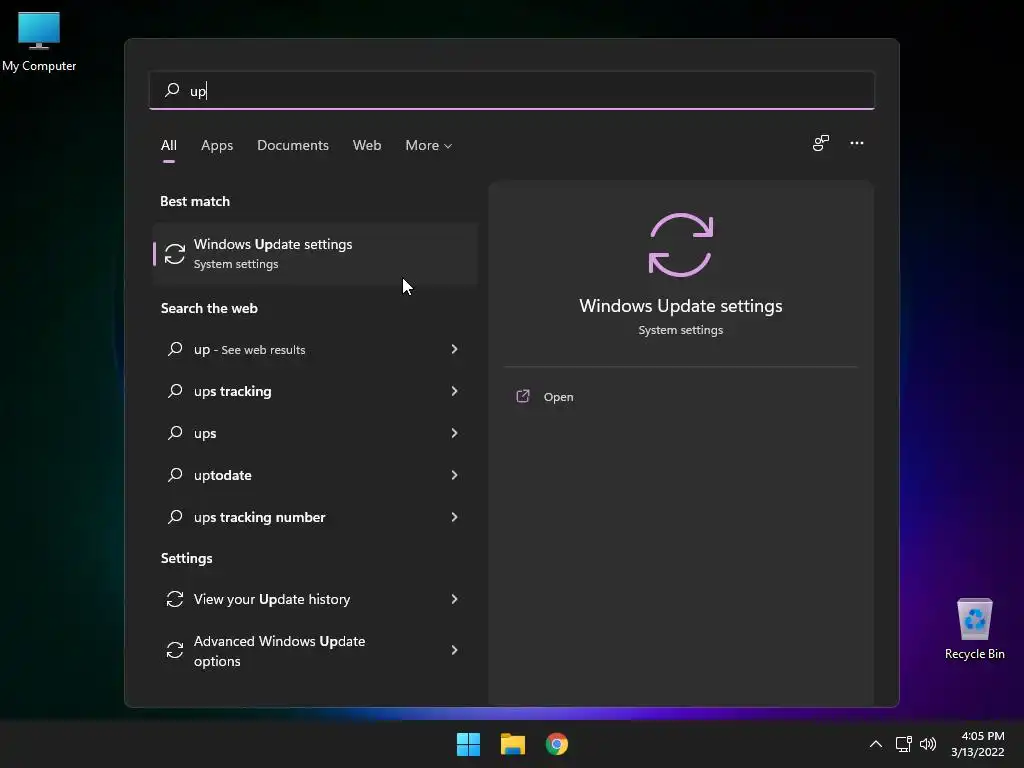Expand chevron for Advanced Windows Update options
This screenshot has width=1024, height=768.
pyautogui.click(x=455, y=650)
